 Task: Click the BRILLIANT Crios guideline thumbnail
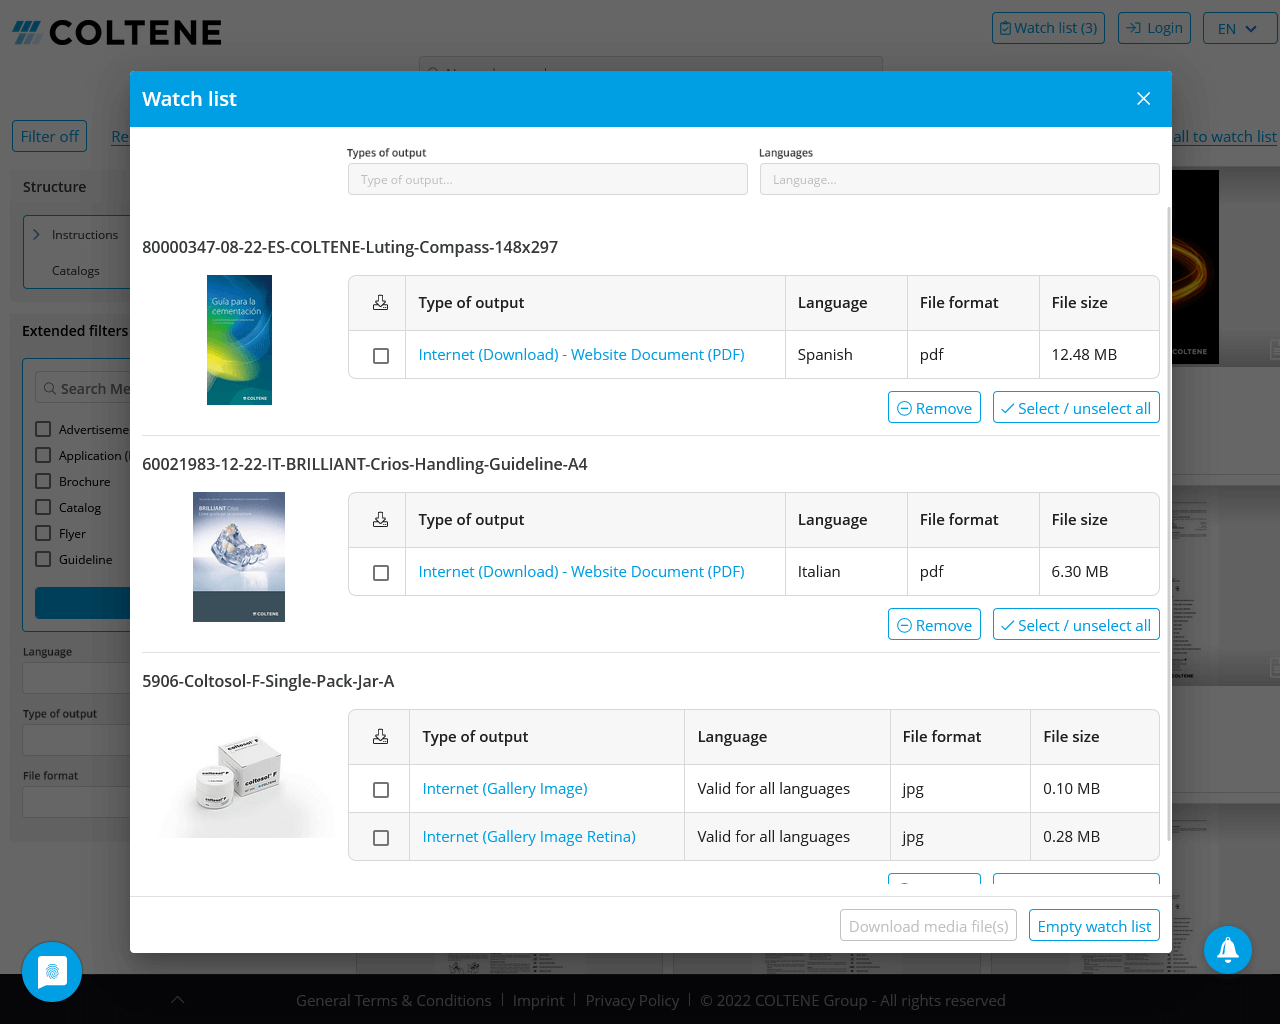tap(239, 557)
